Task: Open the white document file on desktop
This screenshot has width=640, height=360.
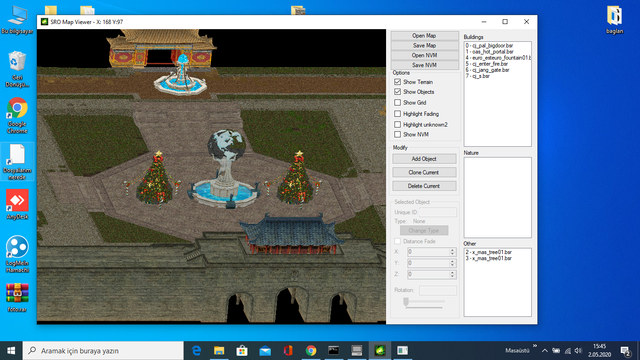Action: tap(17, 162)
